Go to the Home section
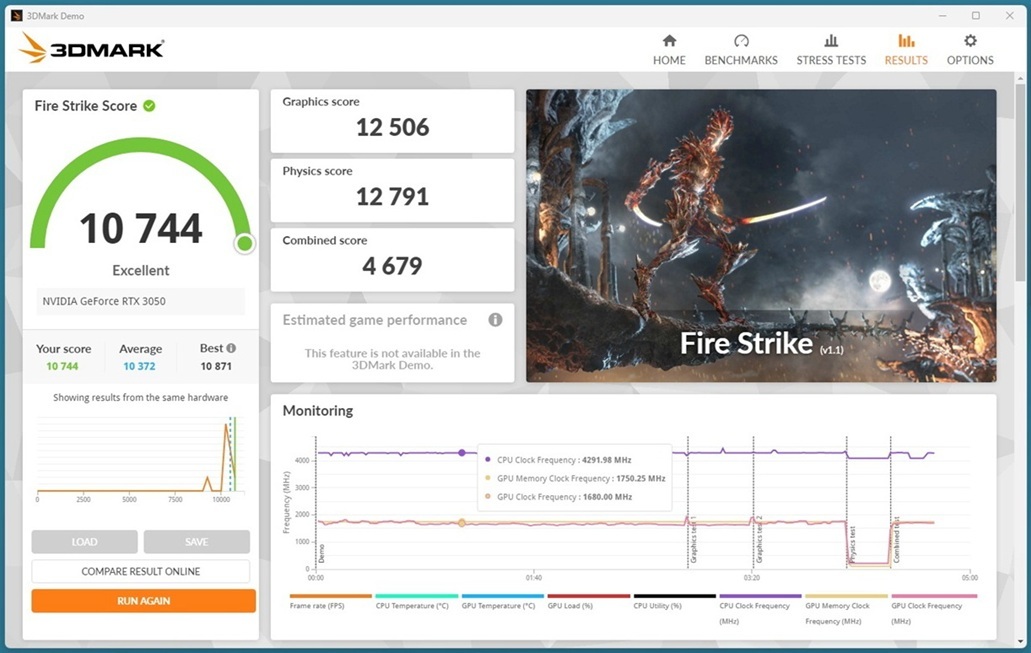The height and width of the screenshot is (653, 1031). [669, 49]
